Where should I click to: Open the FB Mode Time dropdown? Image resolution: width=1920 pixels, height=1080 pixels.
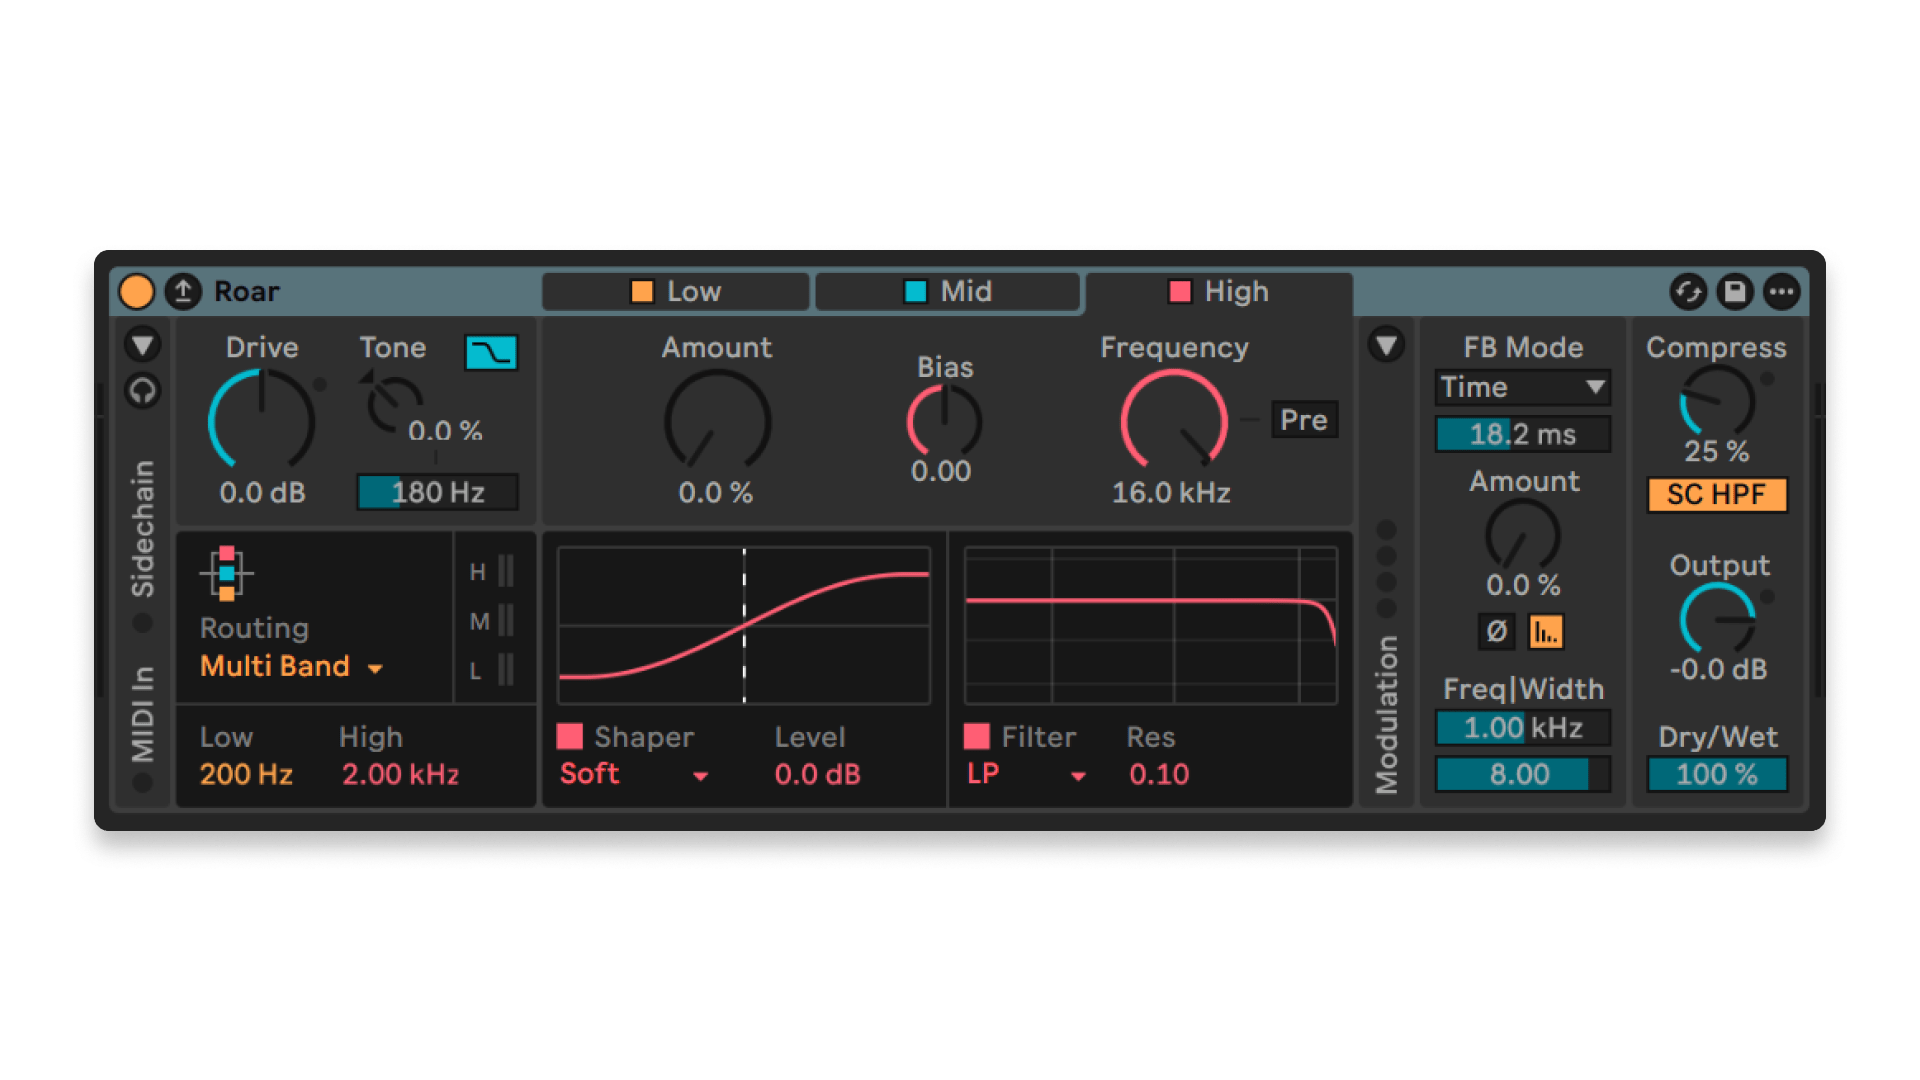point(1522,387)
